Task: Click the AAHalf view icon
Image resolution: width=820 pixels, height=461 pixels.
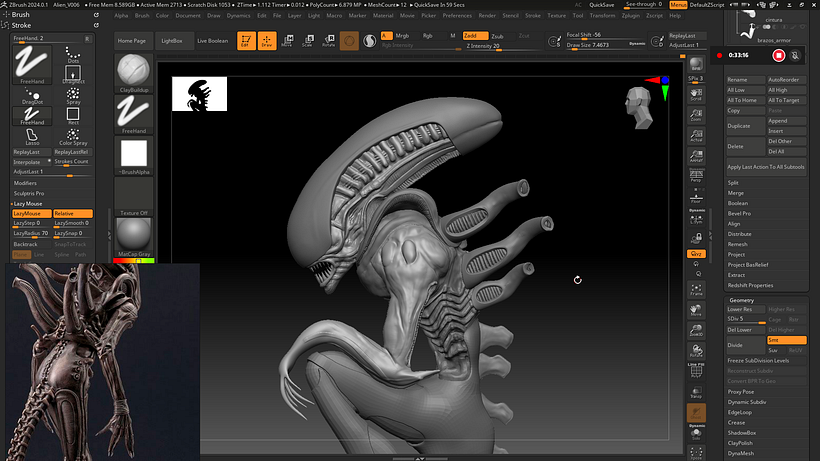Action: pyautogui.click(x=696, y=155)
